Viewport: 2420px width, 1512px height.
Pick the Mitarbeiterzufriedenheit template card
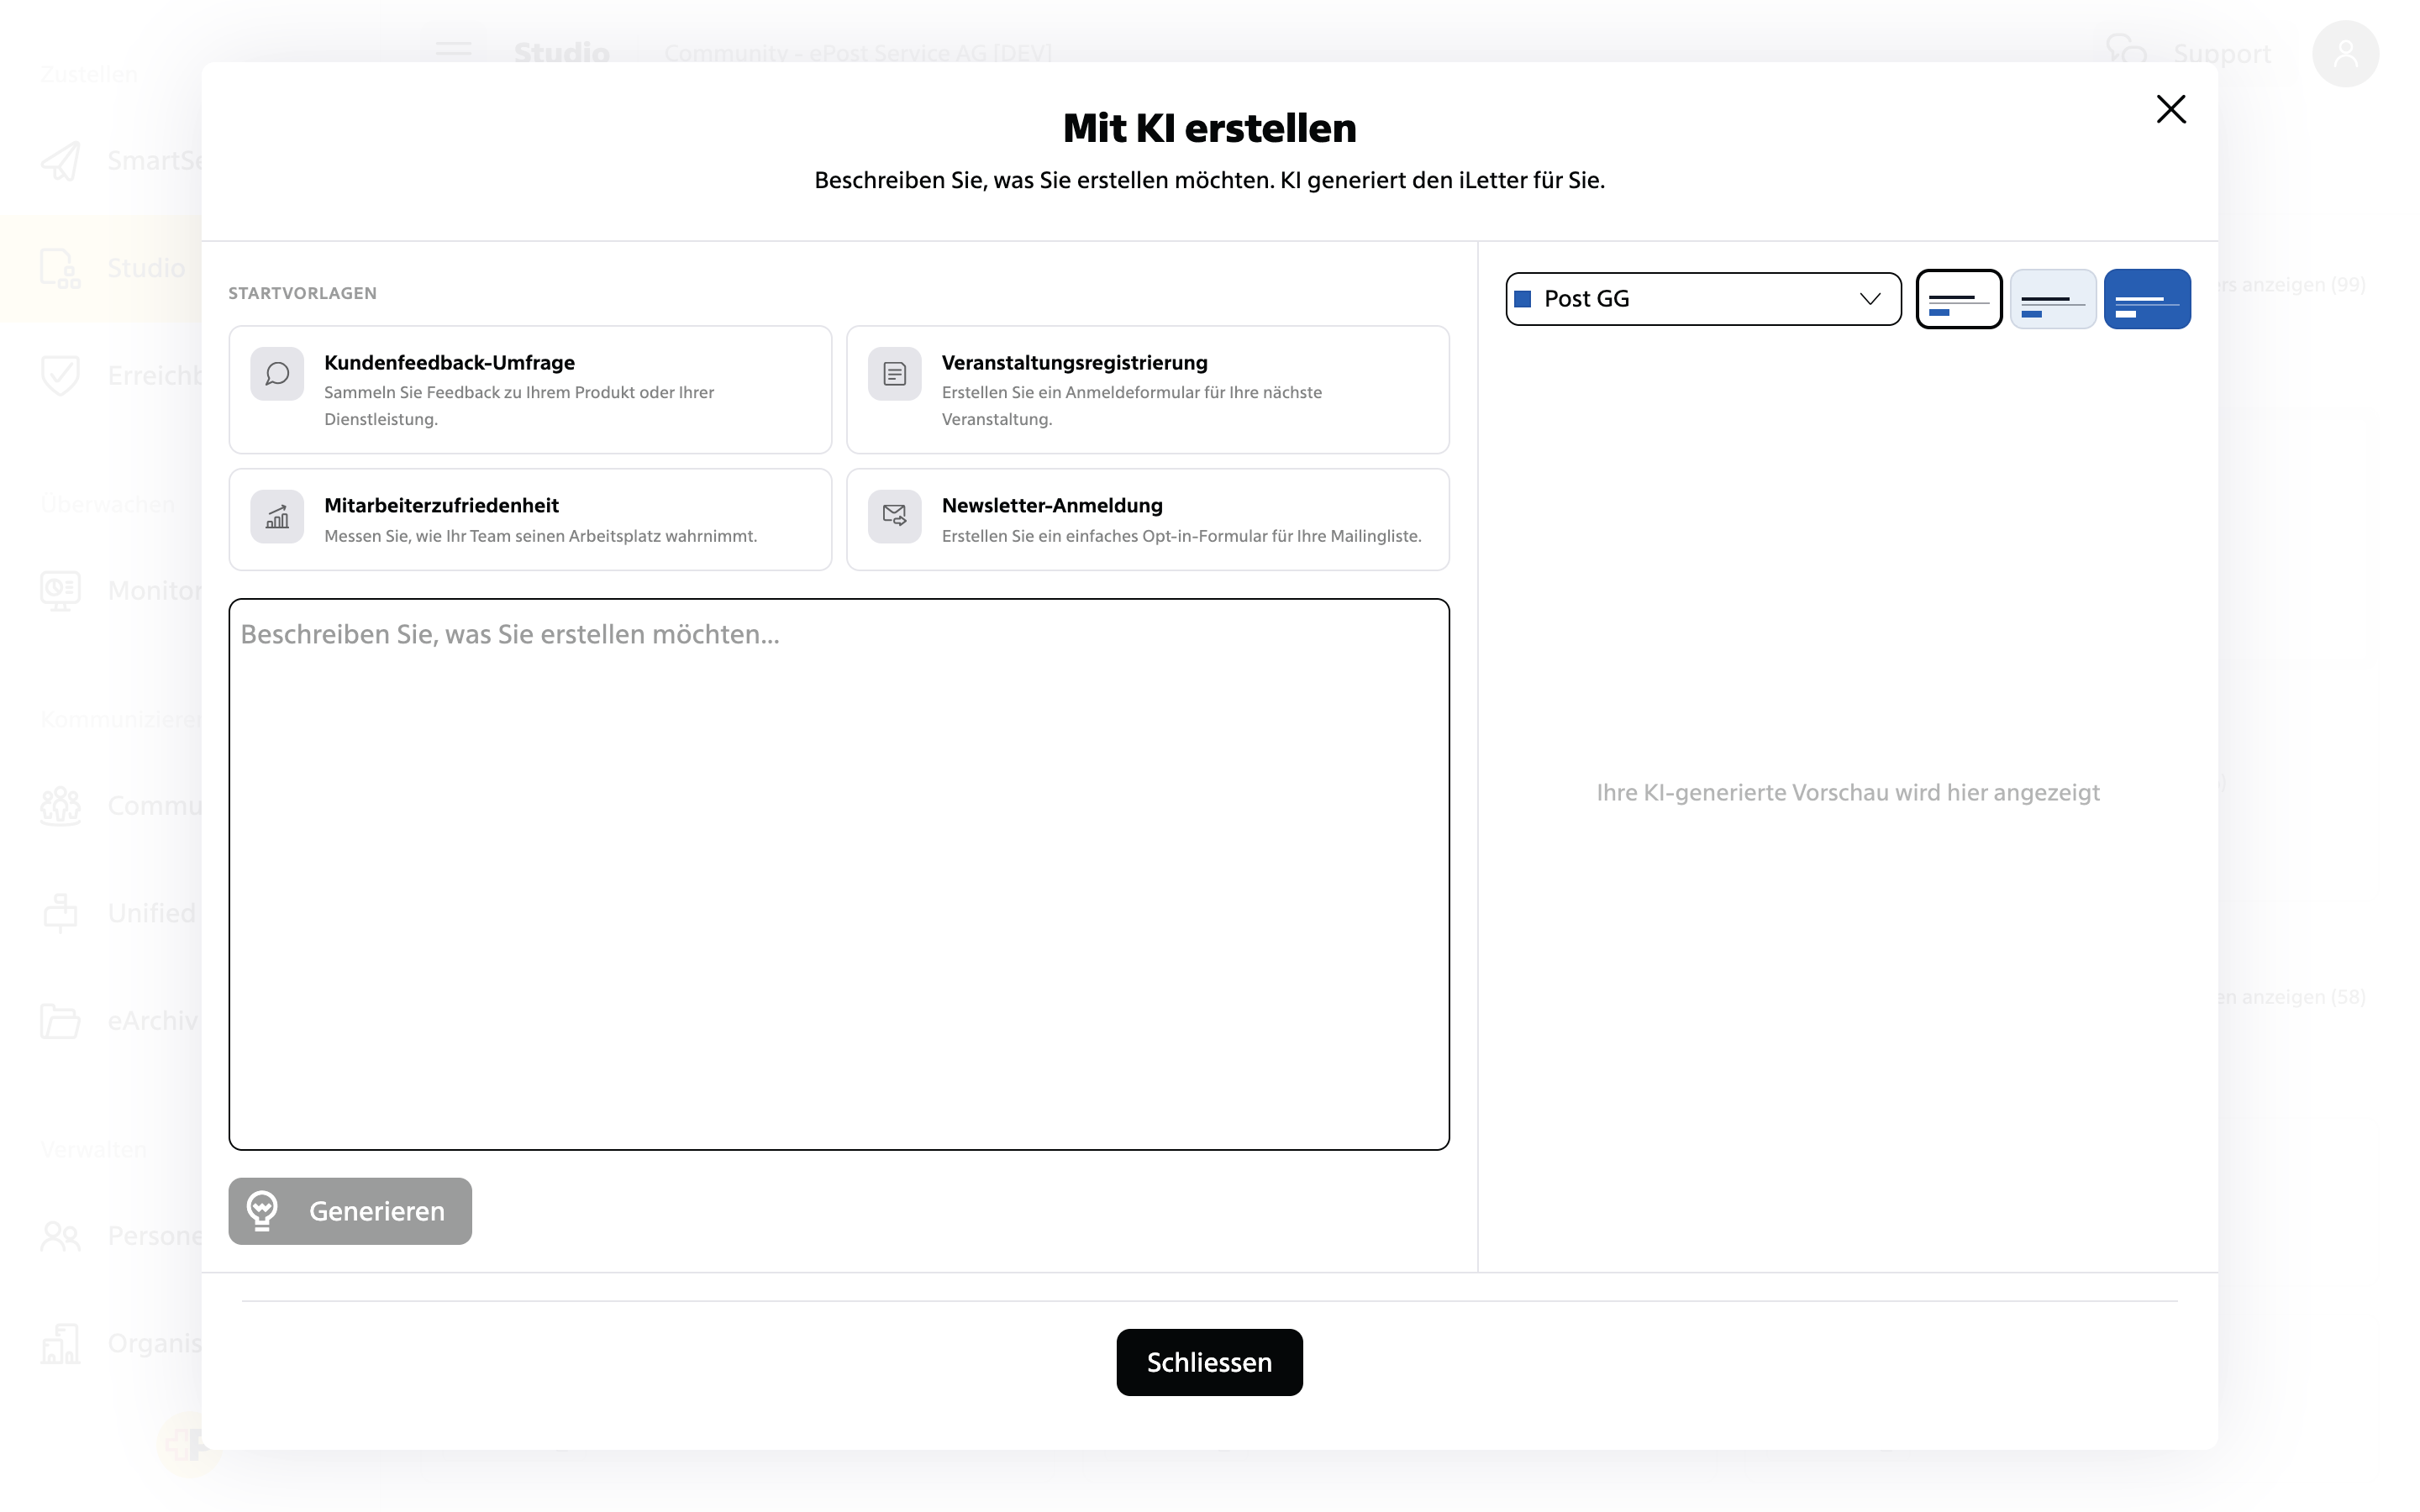coord(530,520)
